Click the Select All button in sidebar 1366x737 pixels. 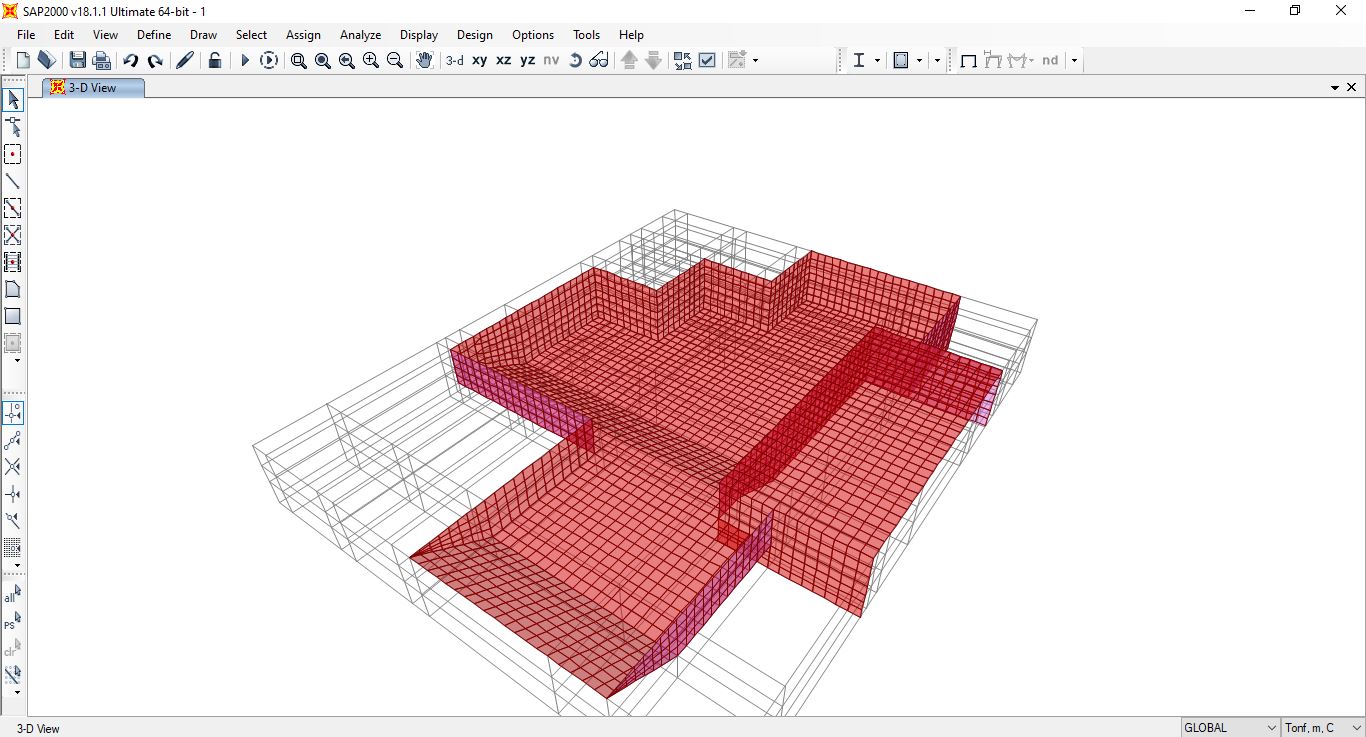(12, 595)
